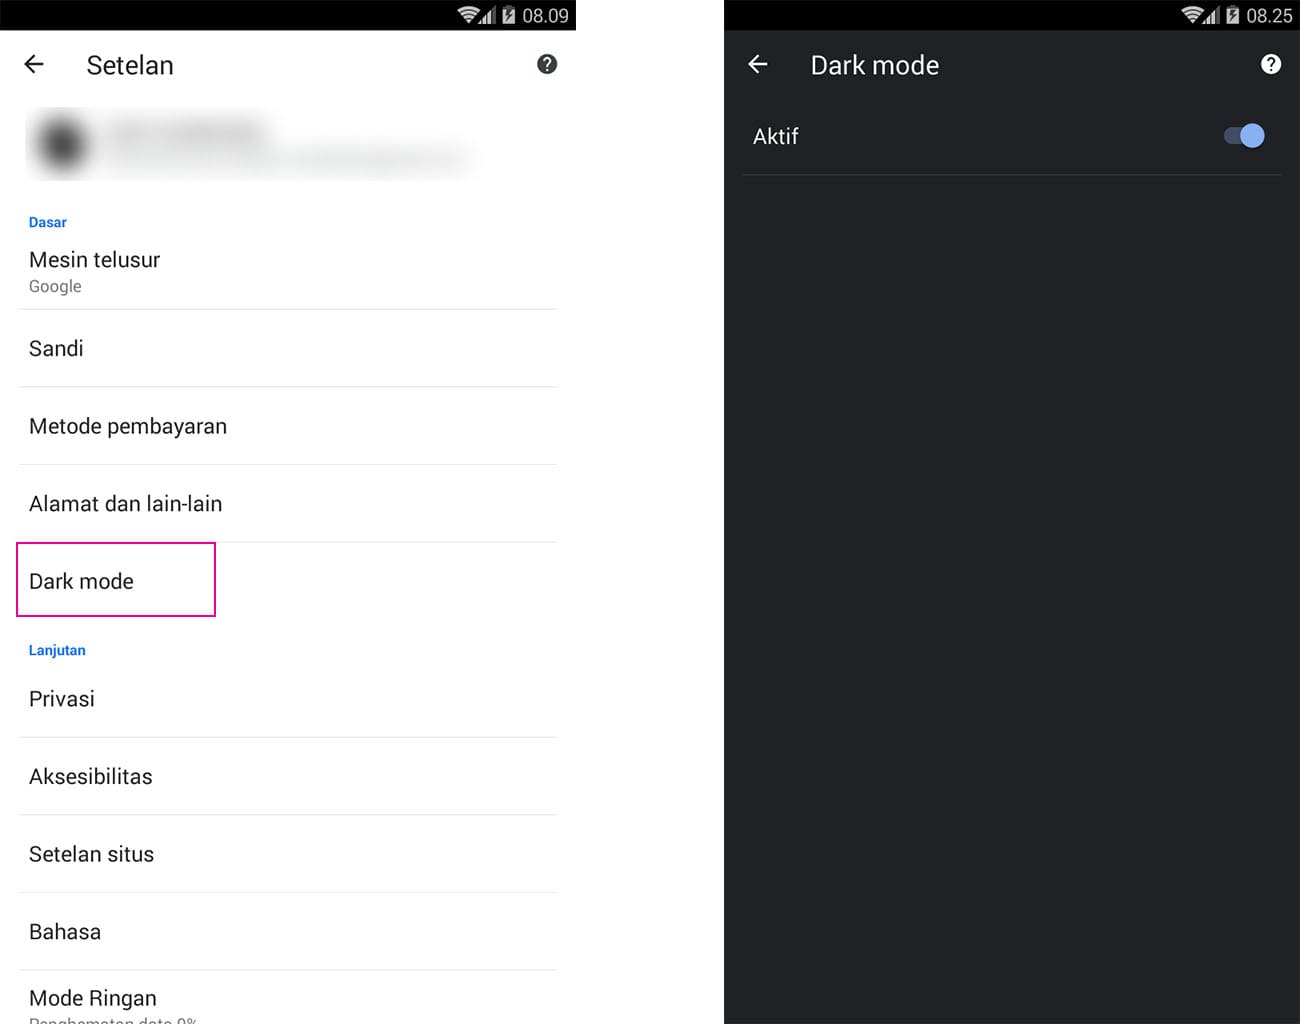Tap the blurred profile avatar
The width and height of the screenshot is (1300, 1024).
point(62,144)
